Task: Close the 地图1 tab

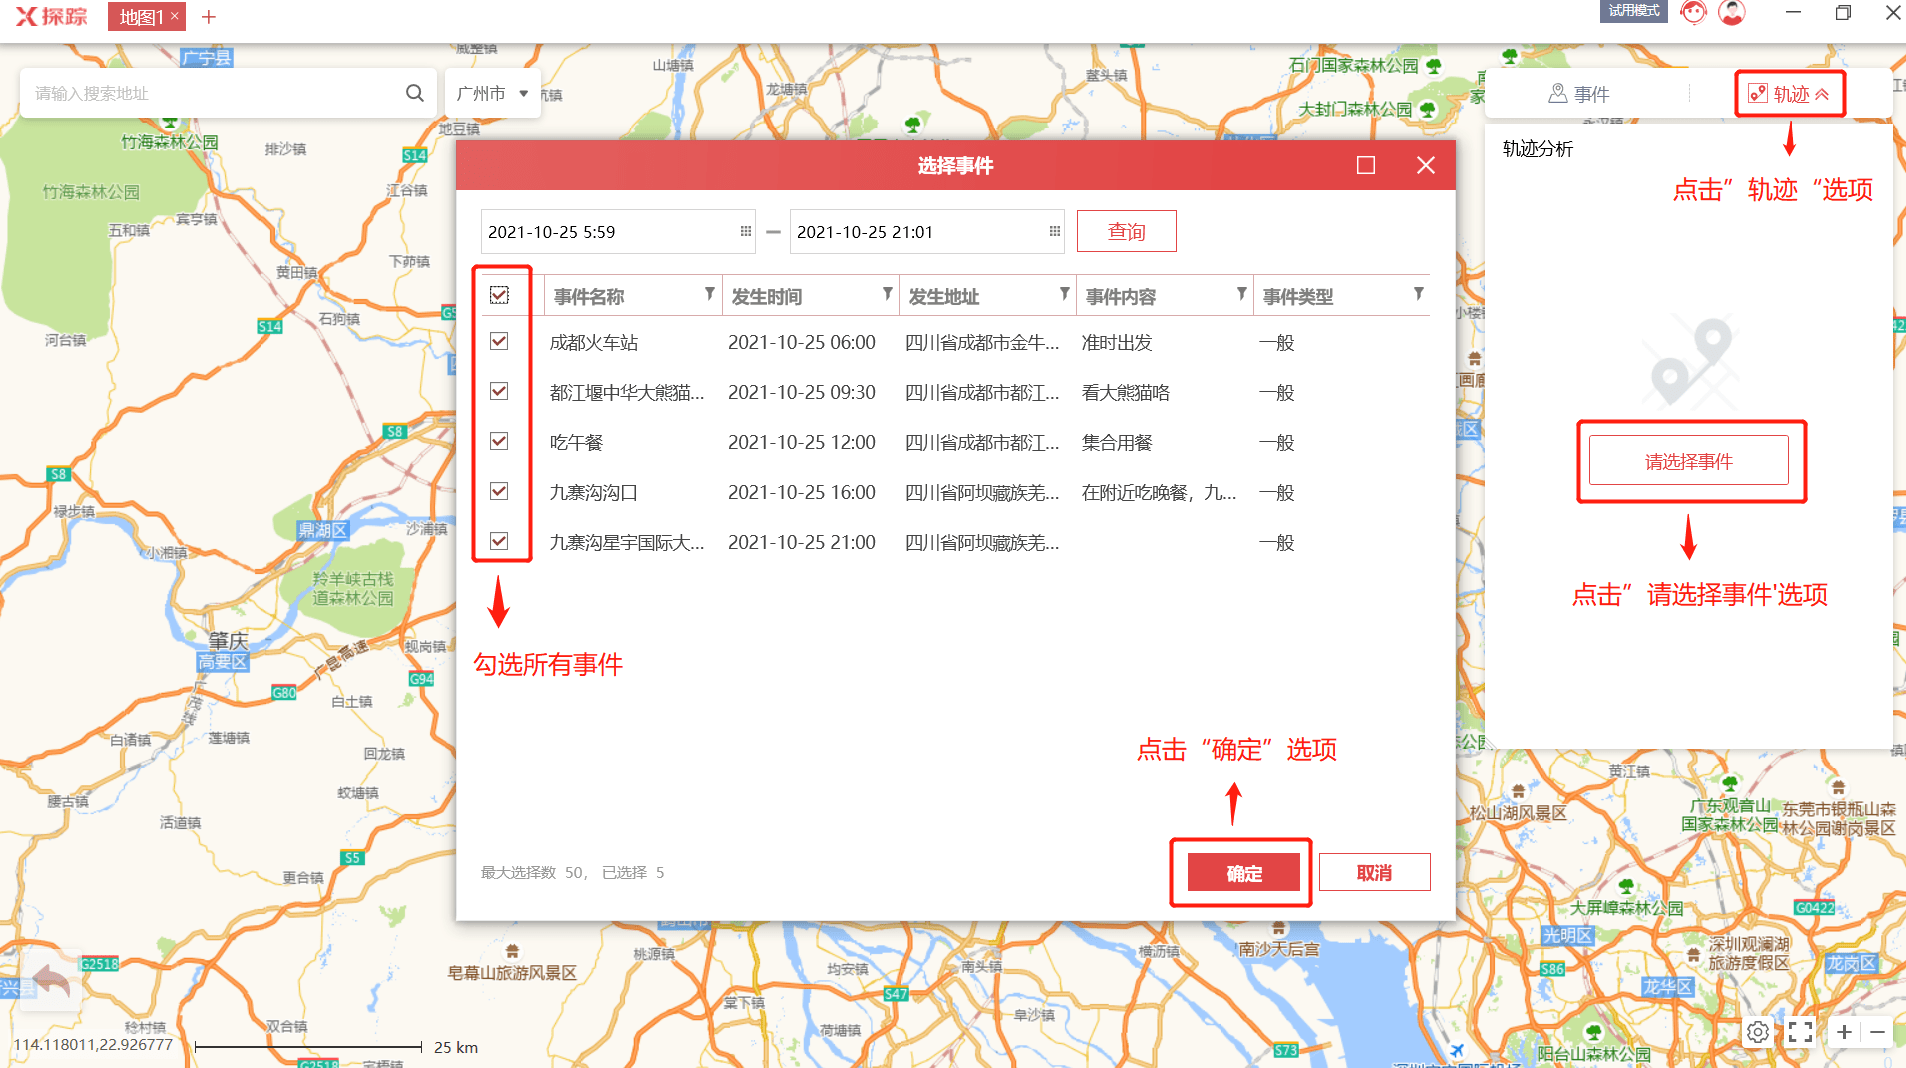Action: pos(175,16)
